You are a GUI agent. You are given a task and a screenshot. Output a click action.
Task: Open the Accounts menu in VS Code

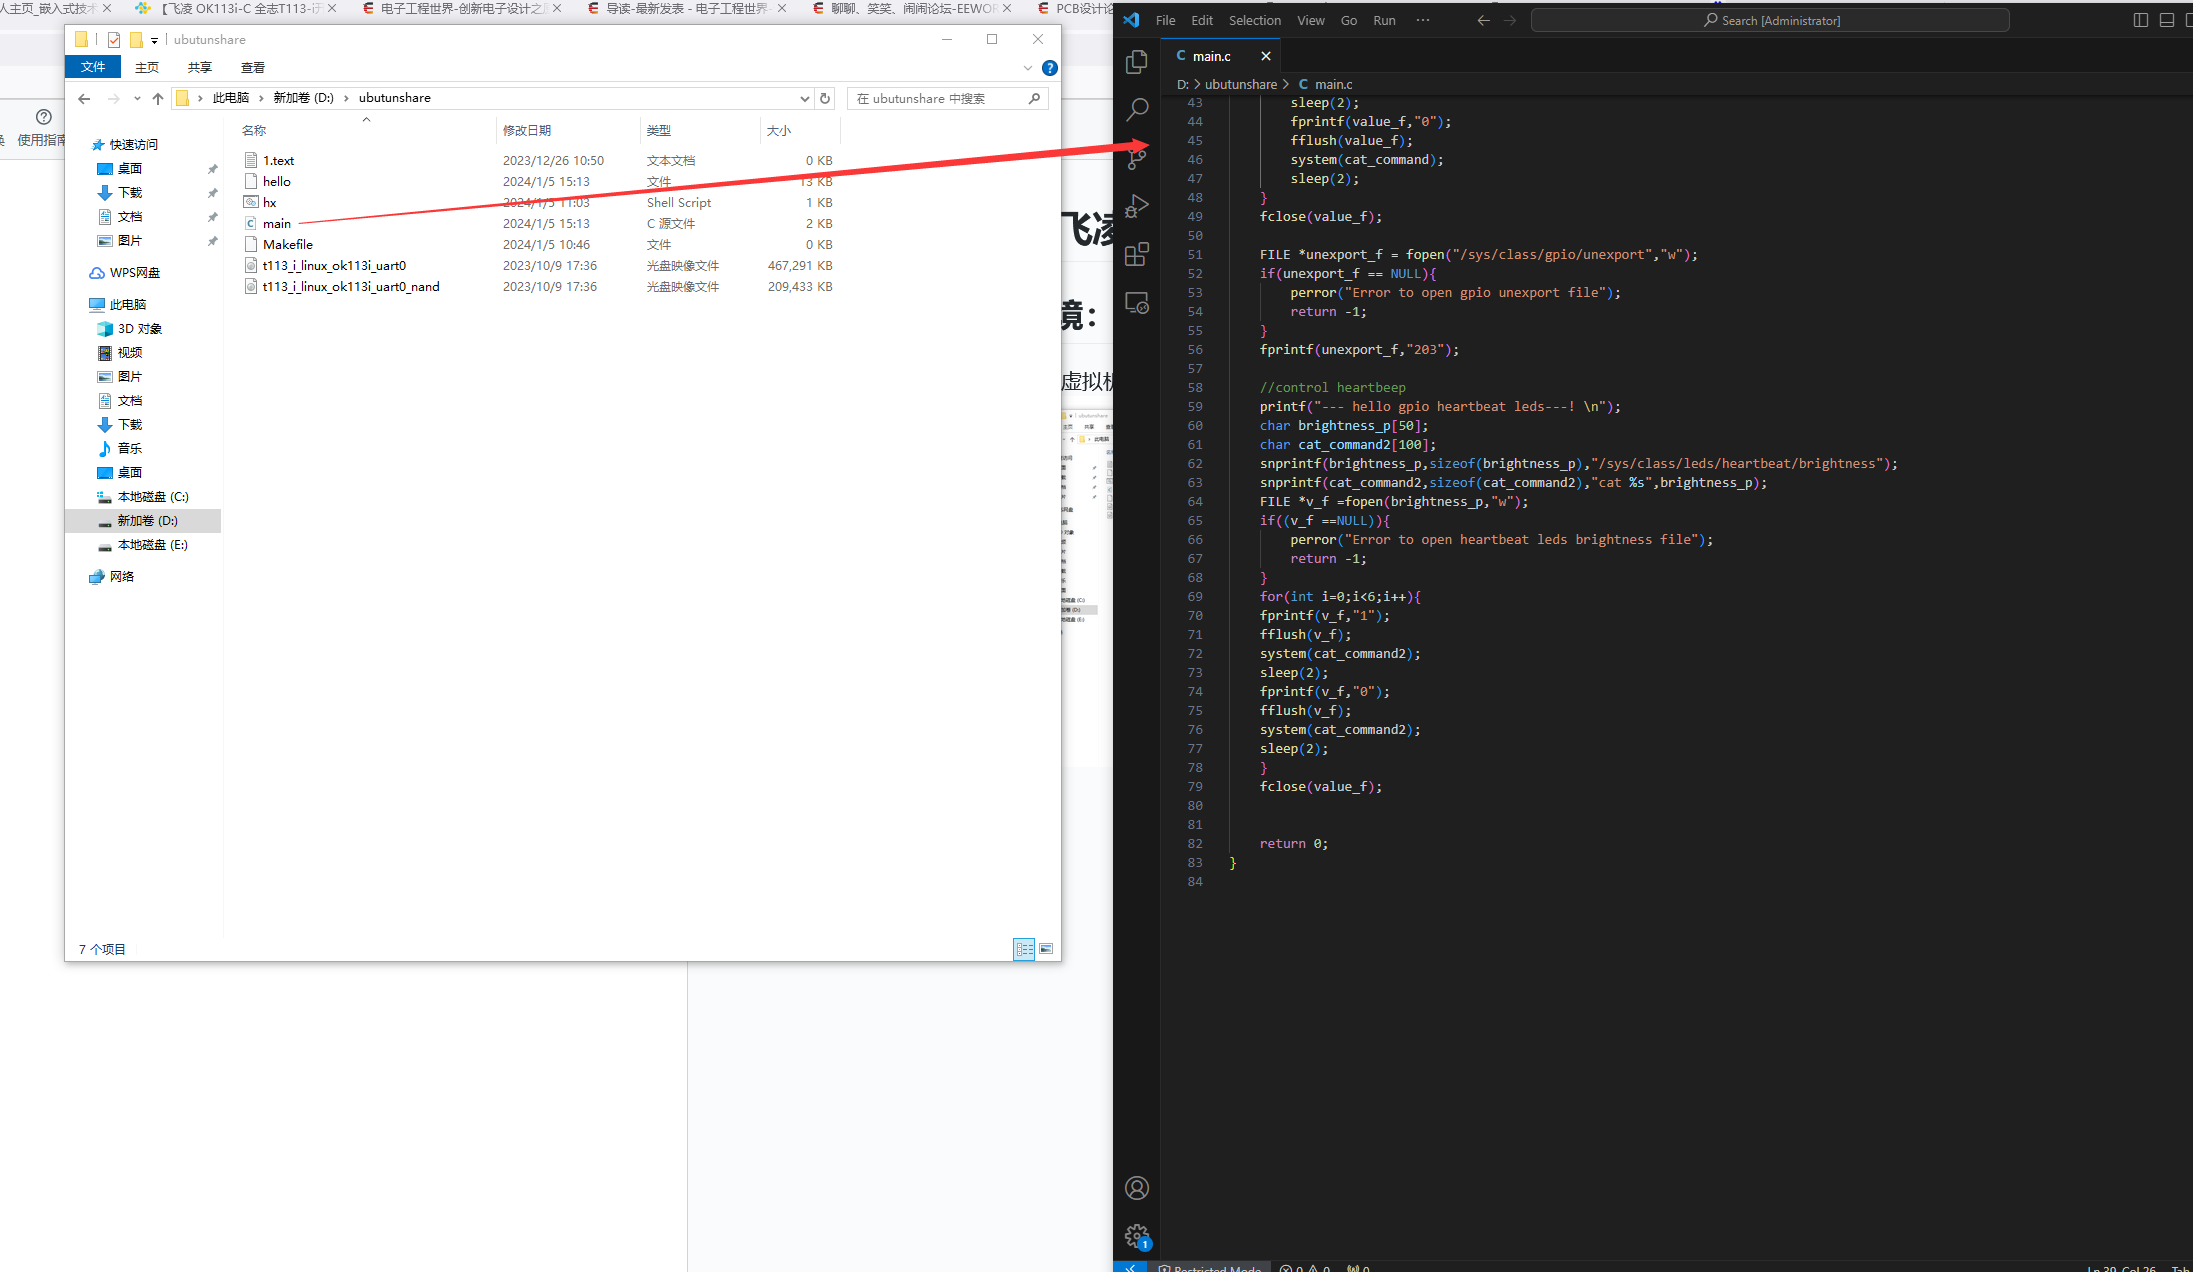pyautogui.click(x=1137, y=1188)
